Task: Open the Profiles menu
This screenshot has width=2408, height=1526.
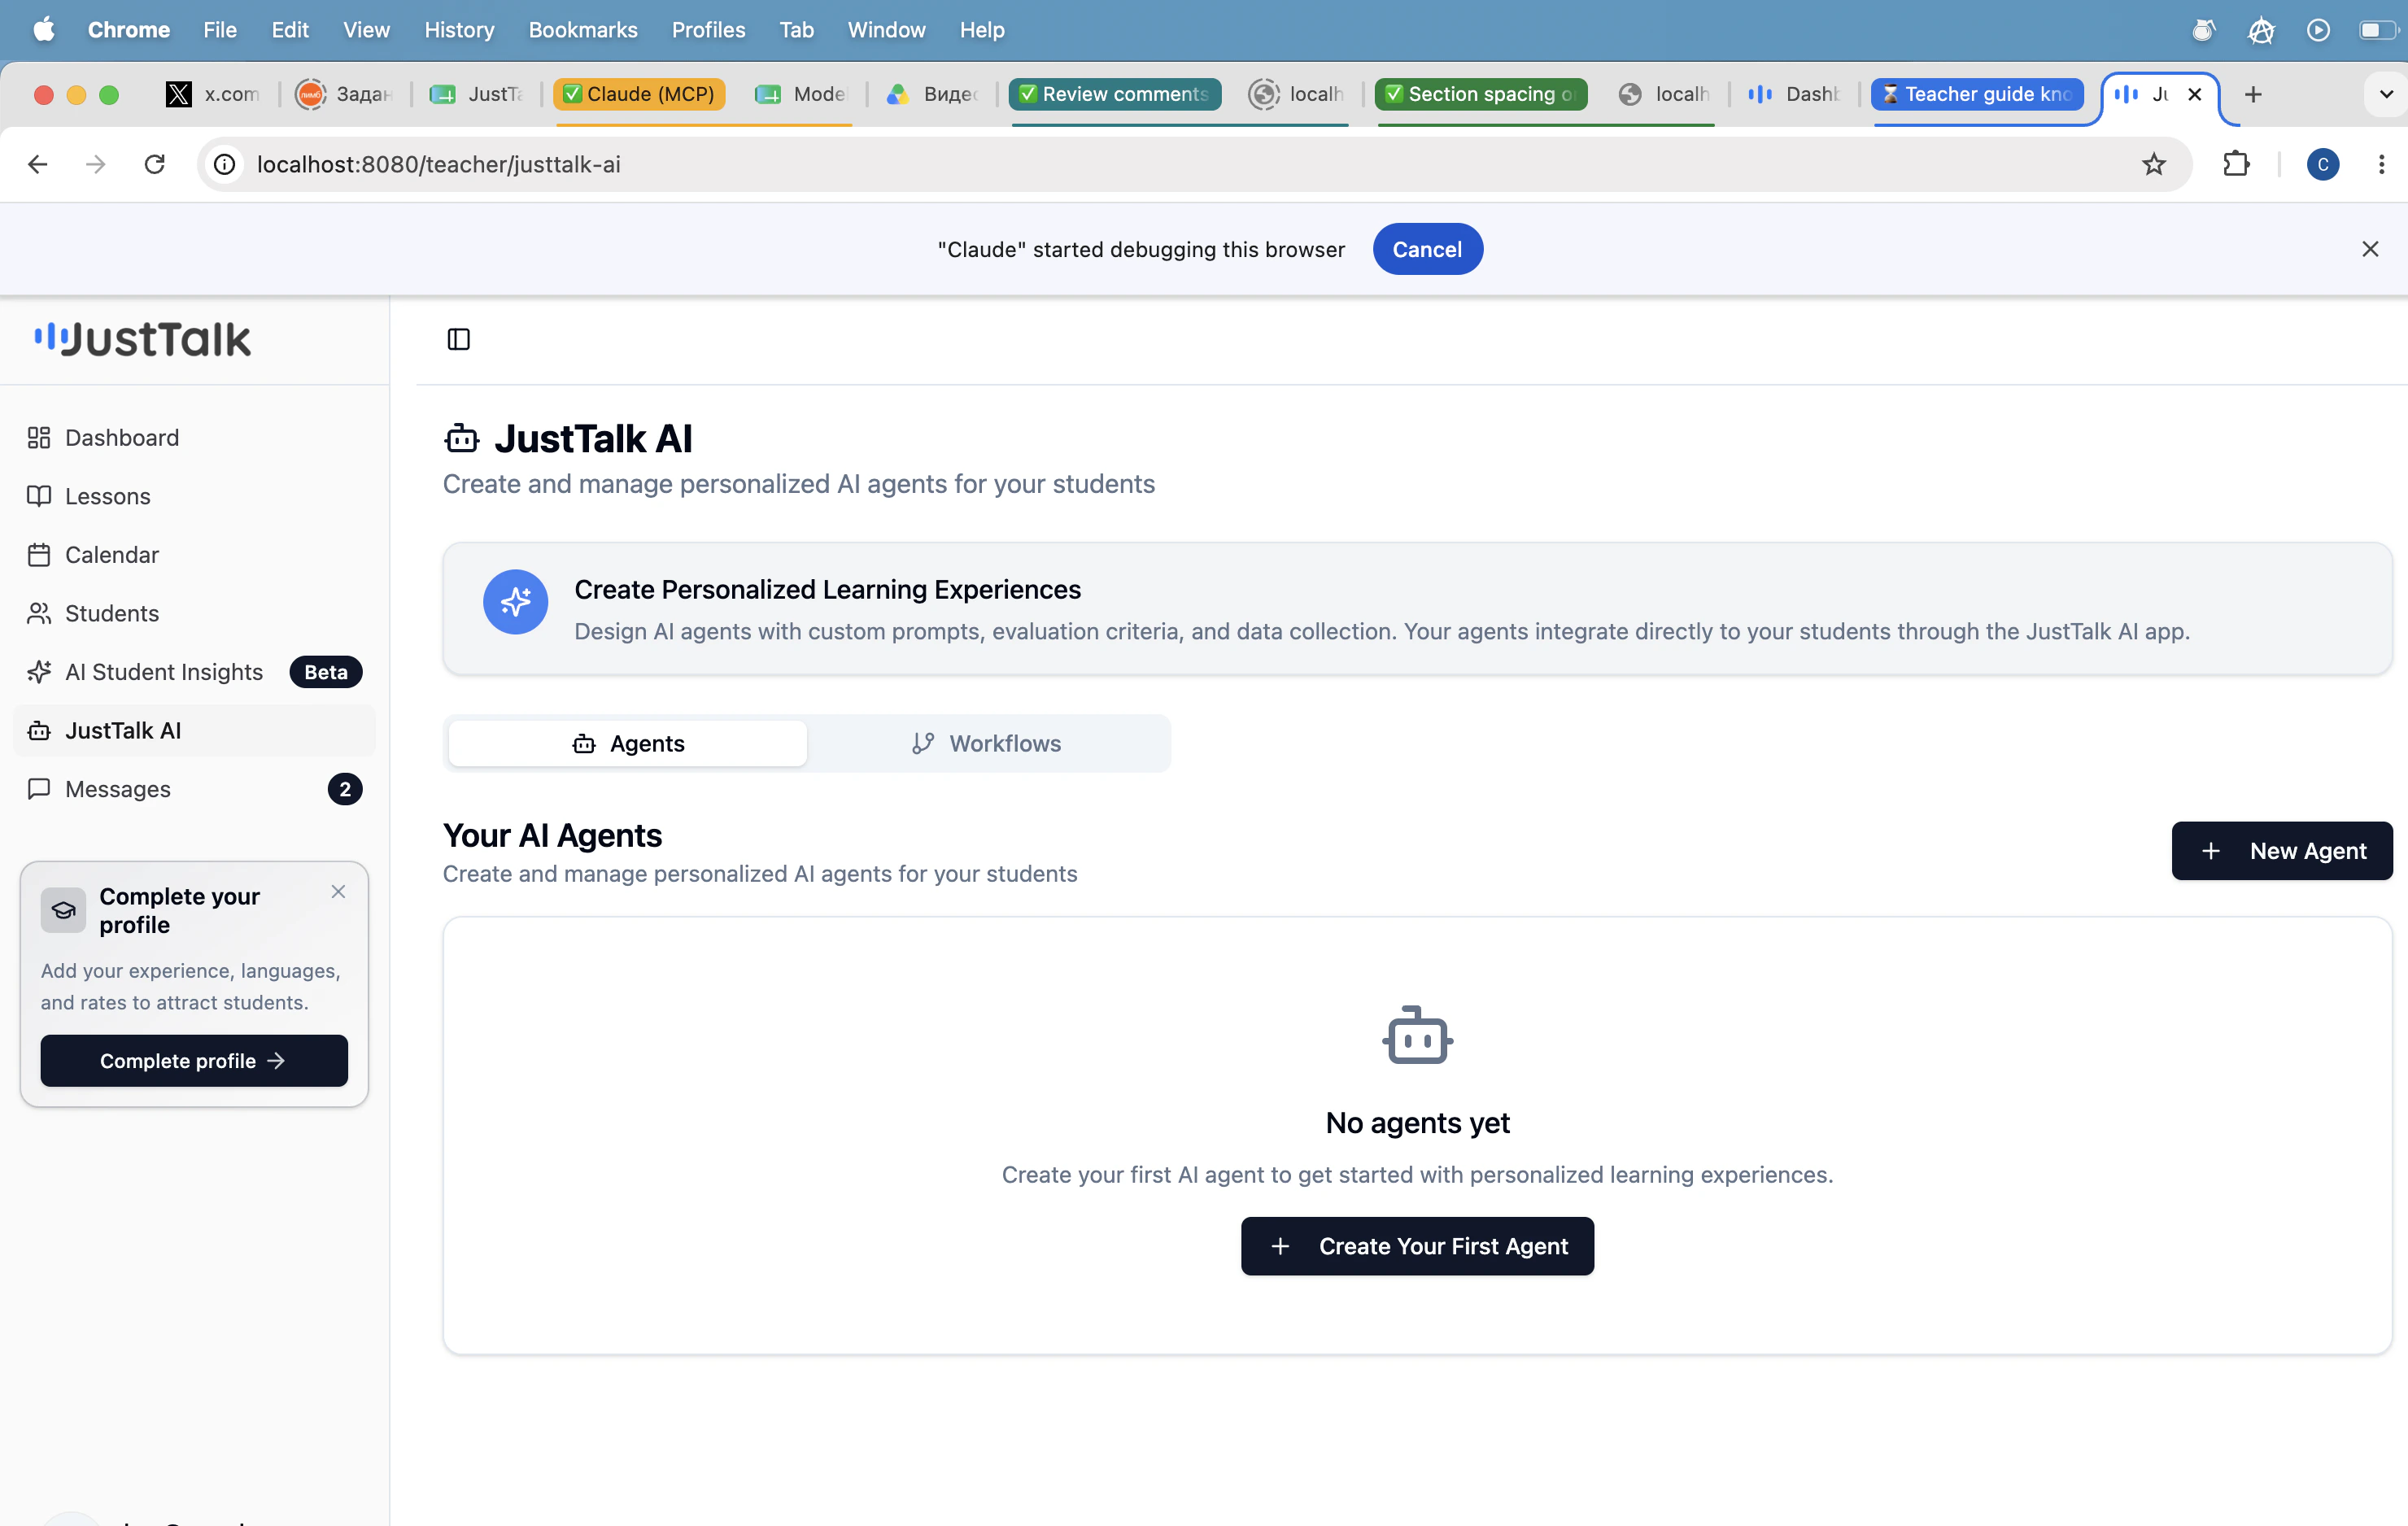Action: tap(708, 29)
